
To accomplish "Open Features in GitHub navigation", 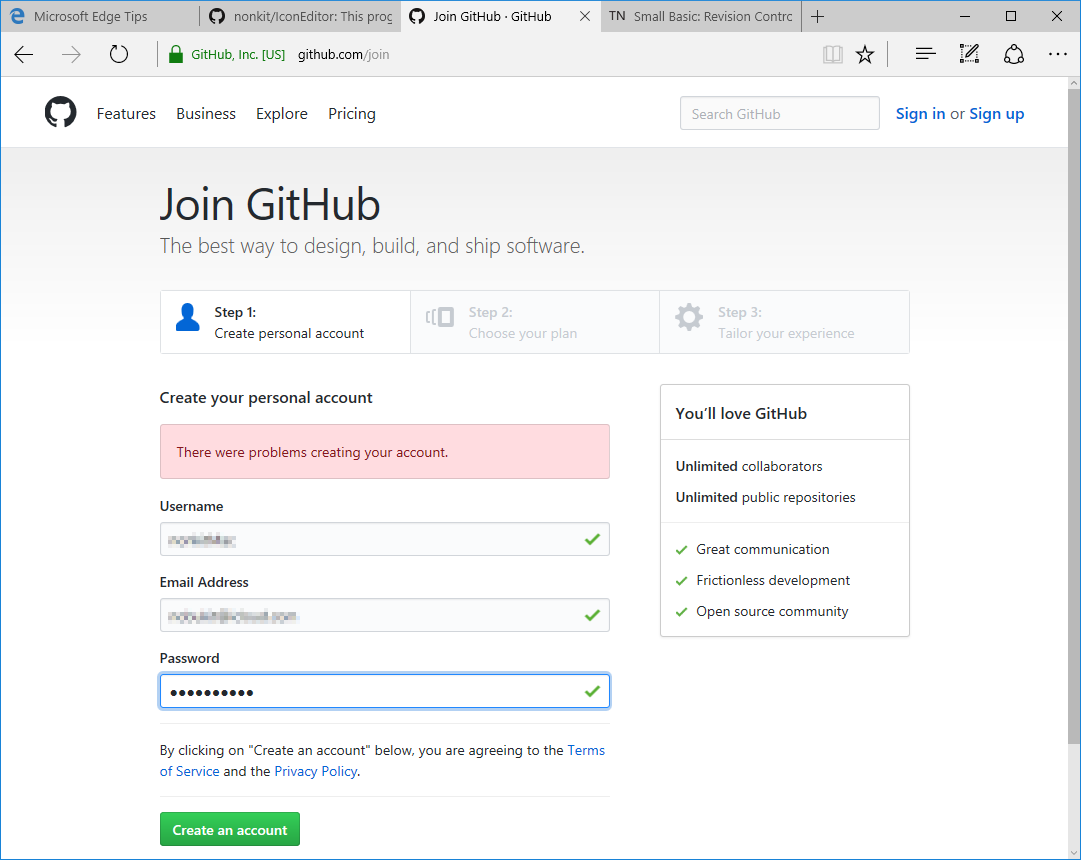I will [x=126, y=114].
